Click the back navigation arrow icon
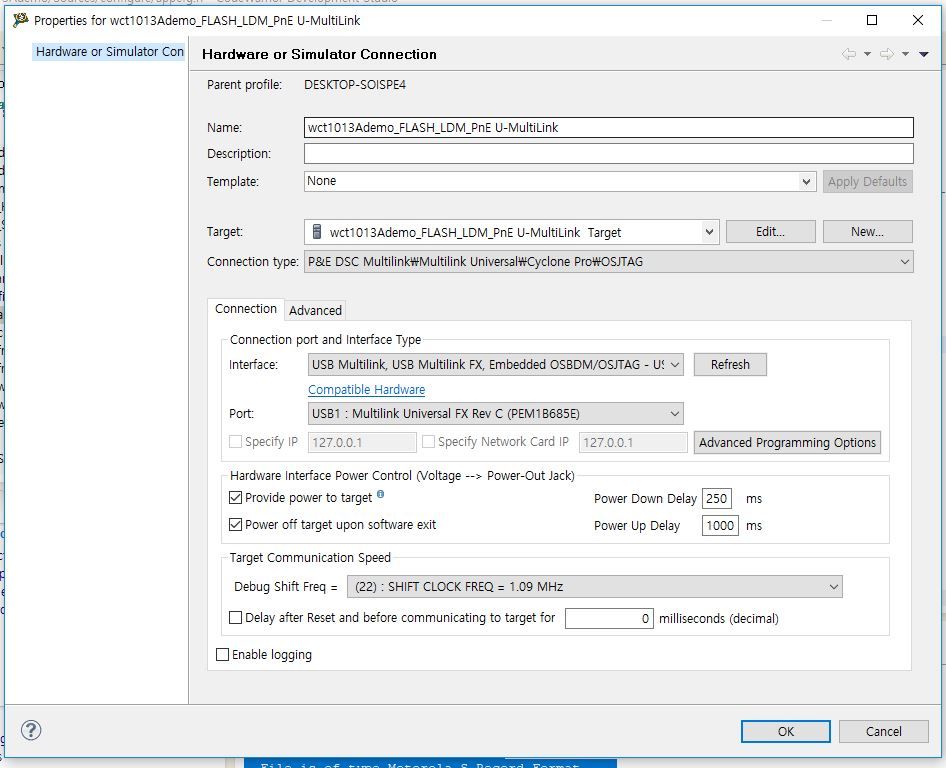 point(848,54)
